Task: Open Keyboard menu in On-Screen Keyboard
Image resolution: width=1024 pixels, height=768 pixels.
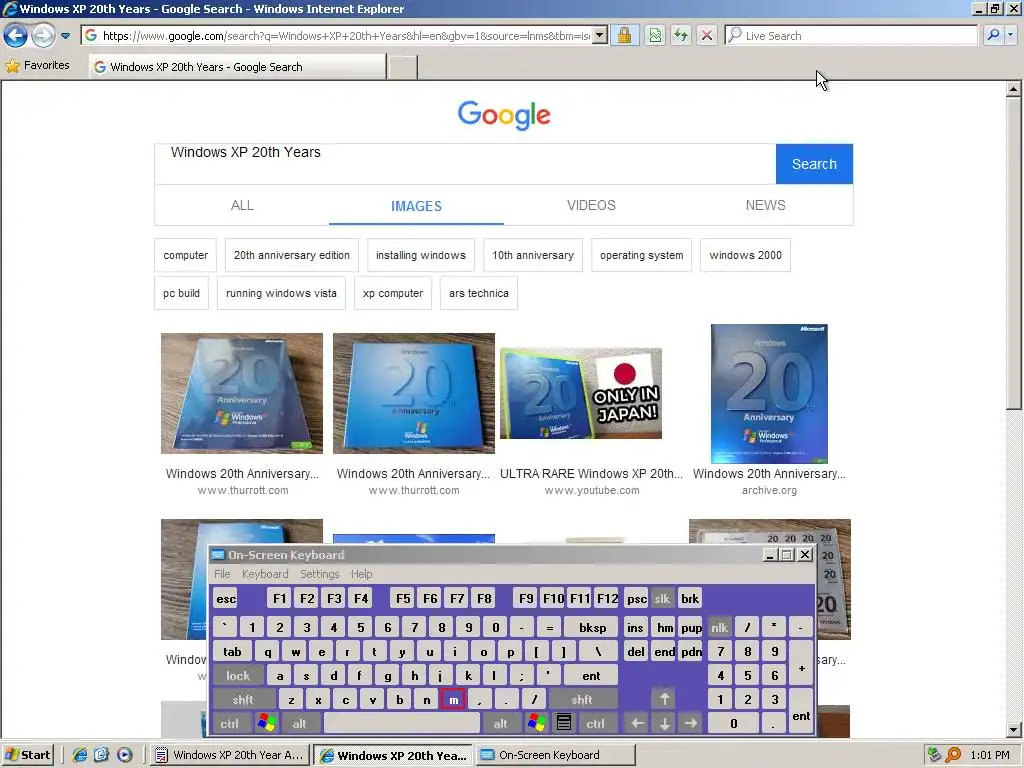Action: coord(264,574)
